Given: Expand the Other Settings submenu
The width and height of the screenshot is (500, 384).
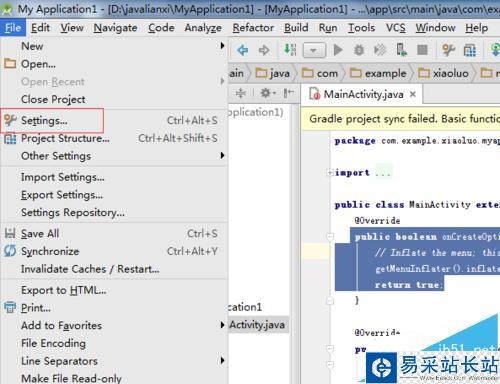Looking at the screenshot, I should pyautogui.click(x=114, y=156).
